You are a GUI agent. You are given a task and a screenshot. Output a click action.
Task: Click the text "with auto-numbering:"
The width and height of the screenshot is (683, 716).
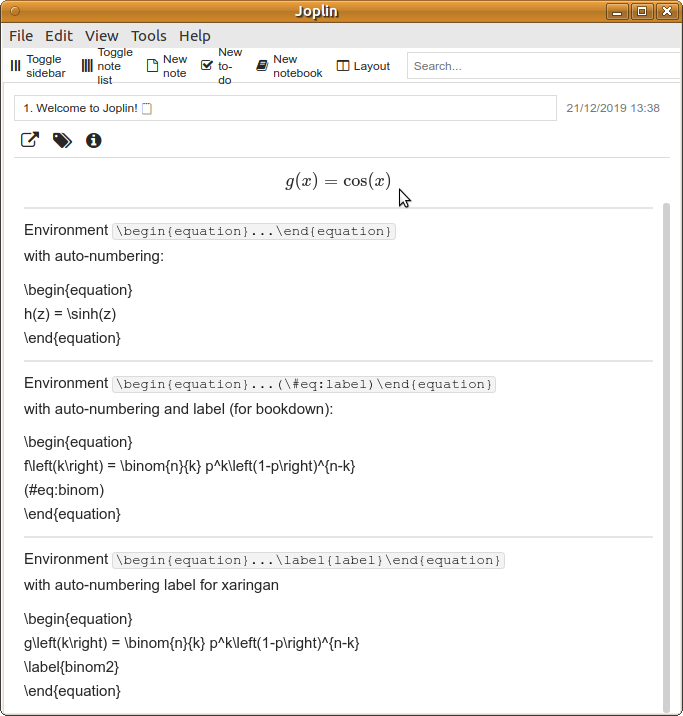tap(94, 256)
